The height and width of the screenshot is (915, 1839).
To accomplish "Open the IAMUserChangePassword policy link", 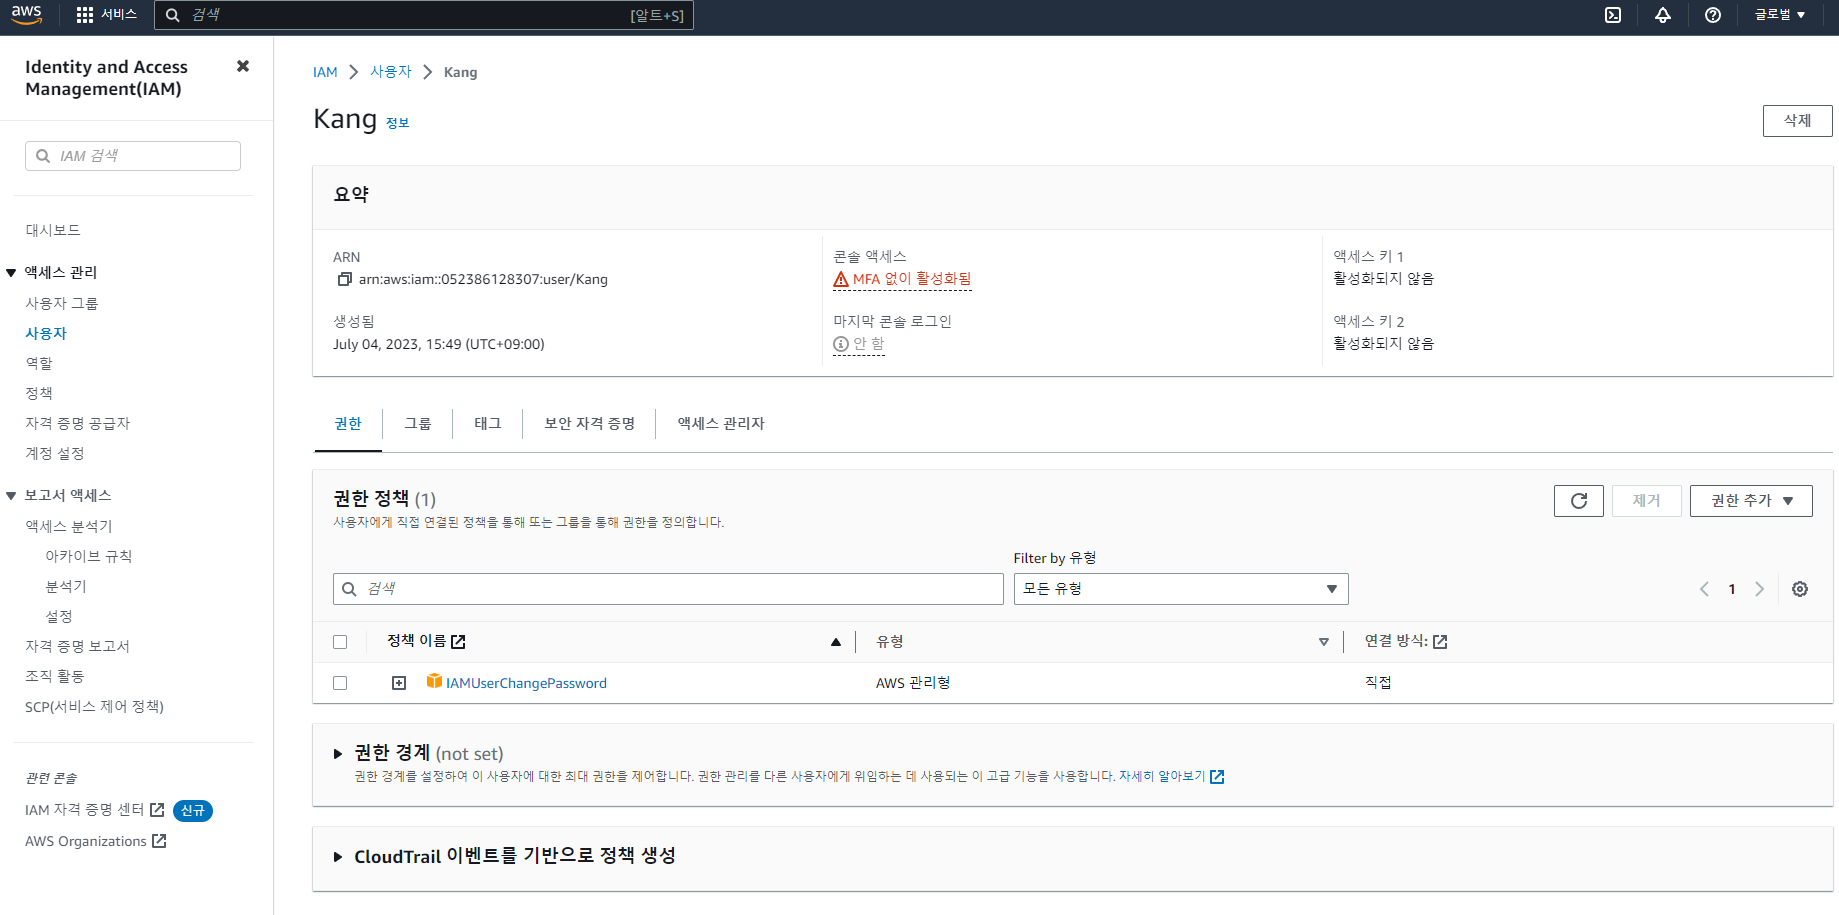I will click(x=526, y=683).
